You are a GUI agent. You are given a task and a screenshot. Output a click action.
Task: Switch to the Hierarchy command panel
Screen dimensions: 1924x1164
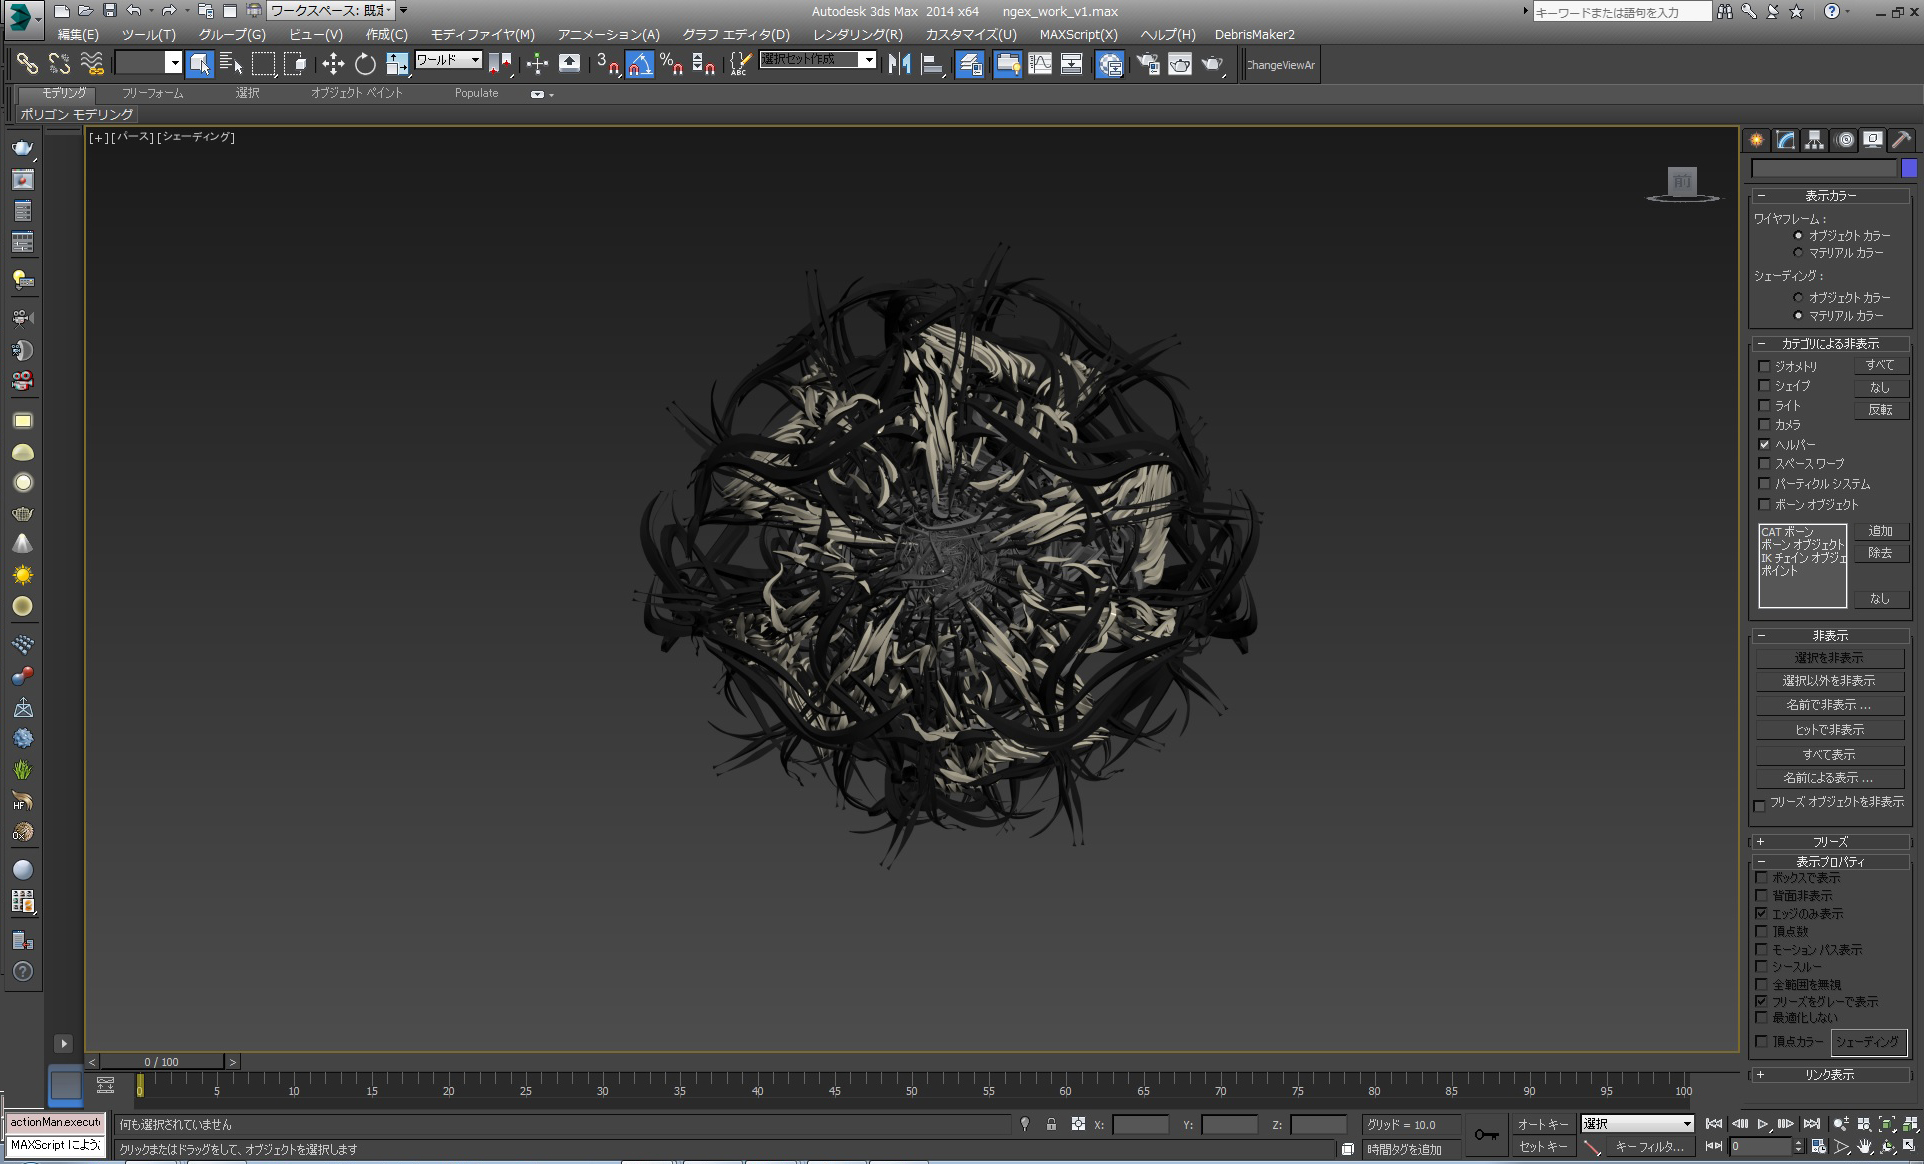(1814, 140)
